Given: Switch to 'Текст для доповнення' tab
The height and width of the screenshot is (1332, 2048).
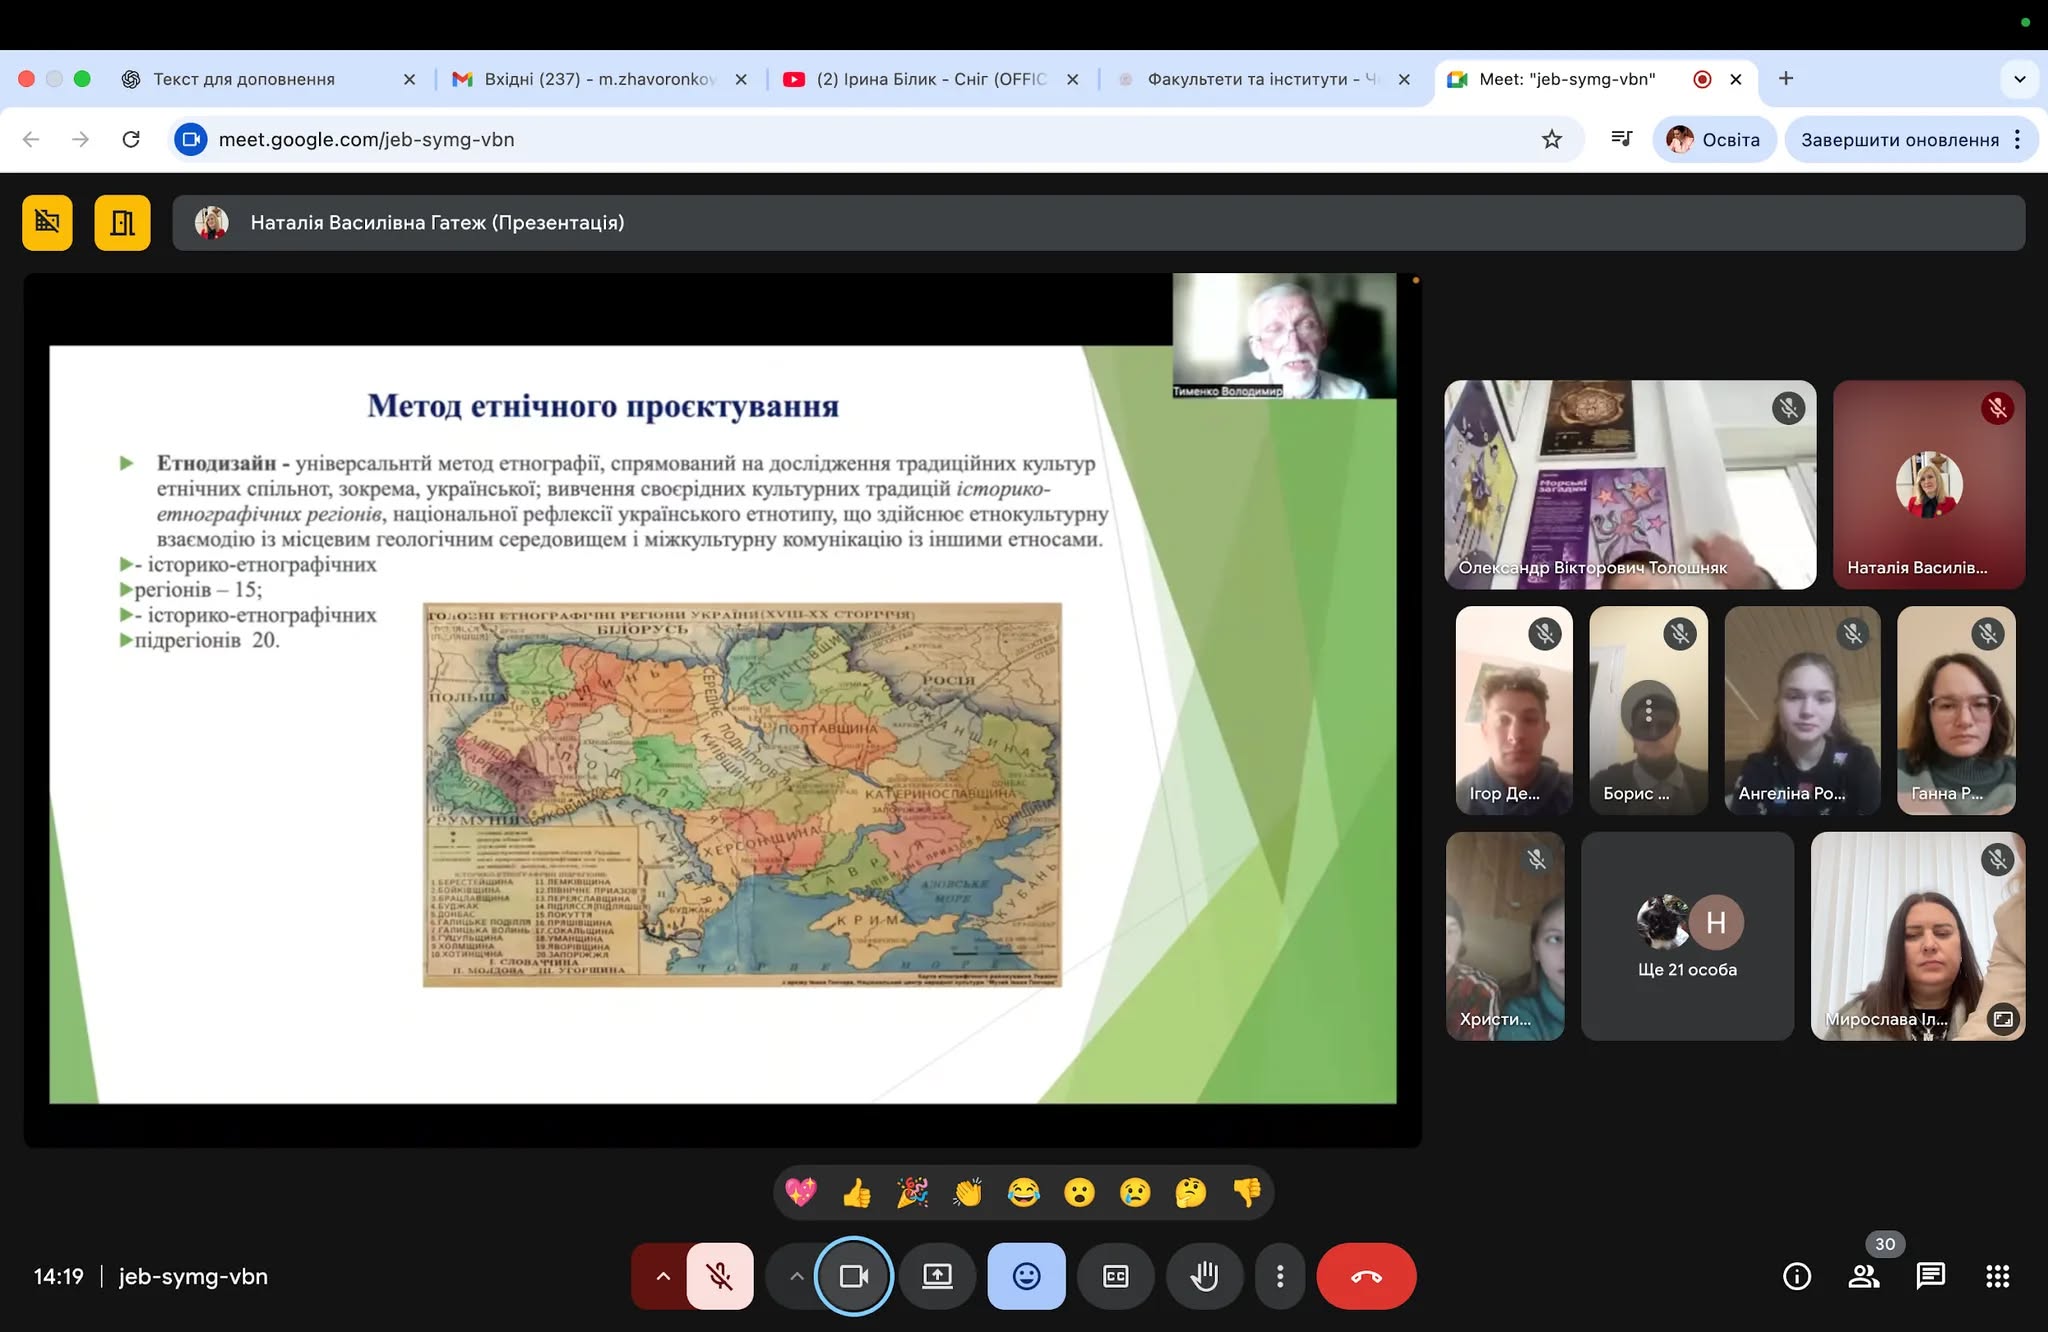Looking at the screenshot, I should [x=244, y=79].
